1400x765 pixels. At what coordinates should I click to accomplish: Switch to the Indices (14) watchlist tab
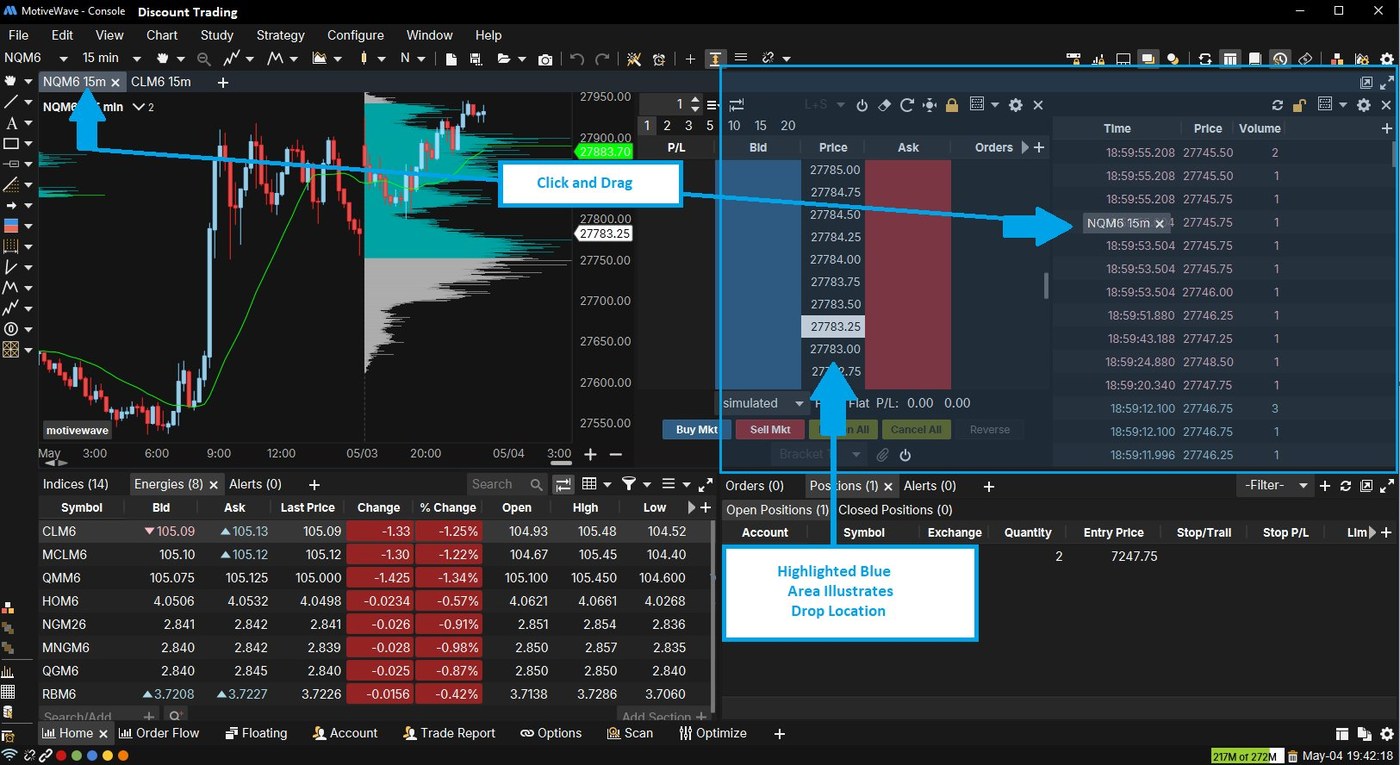click(76, 484)
